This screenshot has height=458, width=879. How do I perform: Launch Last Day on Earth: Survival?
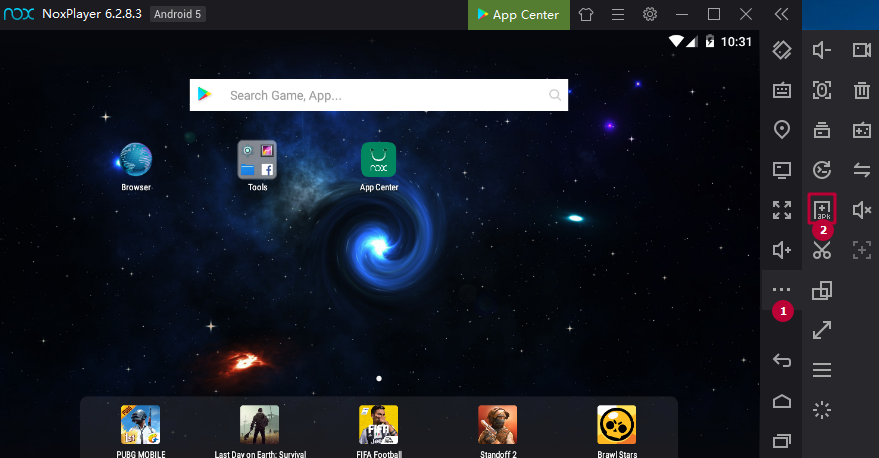tap(260, 431)
